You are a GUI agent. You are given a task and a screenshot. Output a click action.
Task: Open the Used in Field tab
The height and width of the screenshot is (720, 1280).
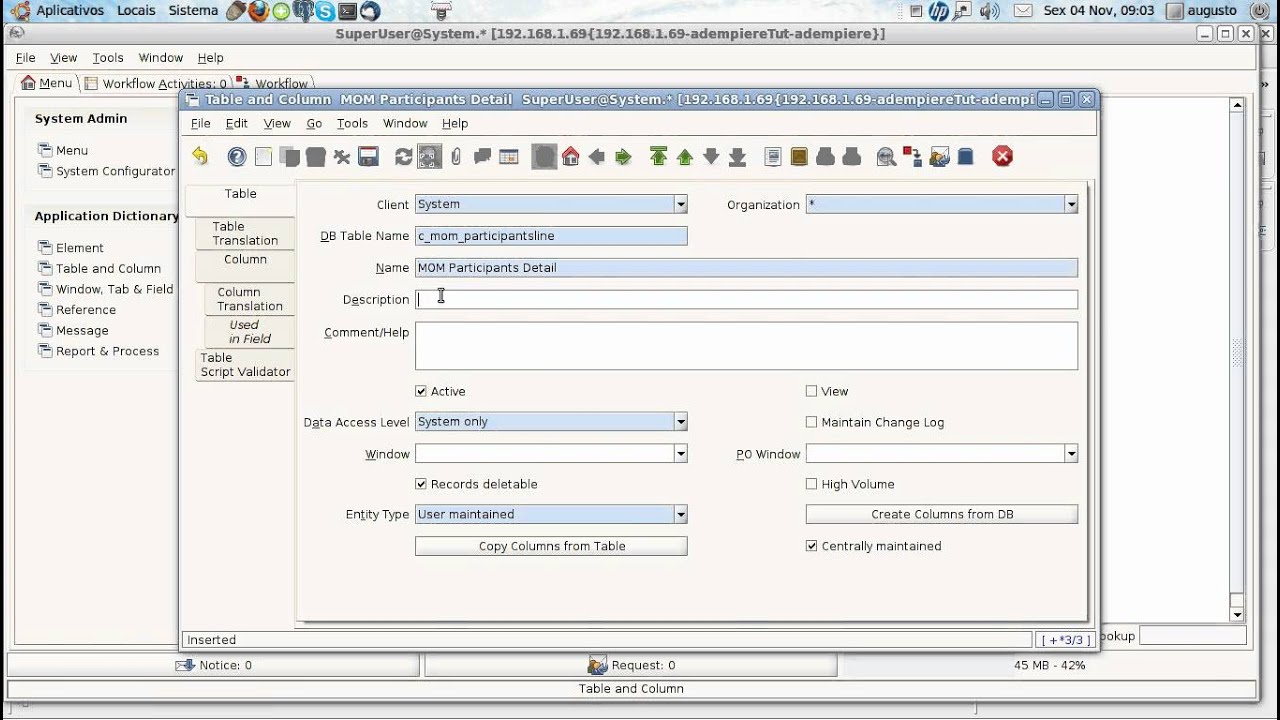[250, 332]
